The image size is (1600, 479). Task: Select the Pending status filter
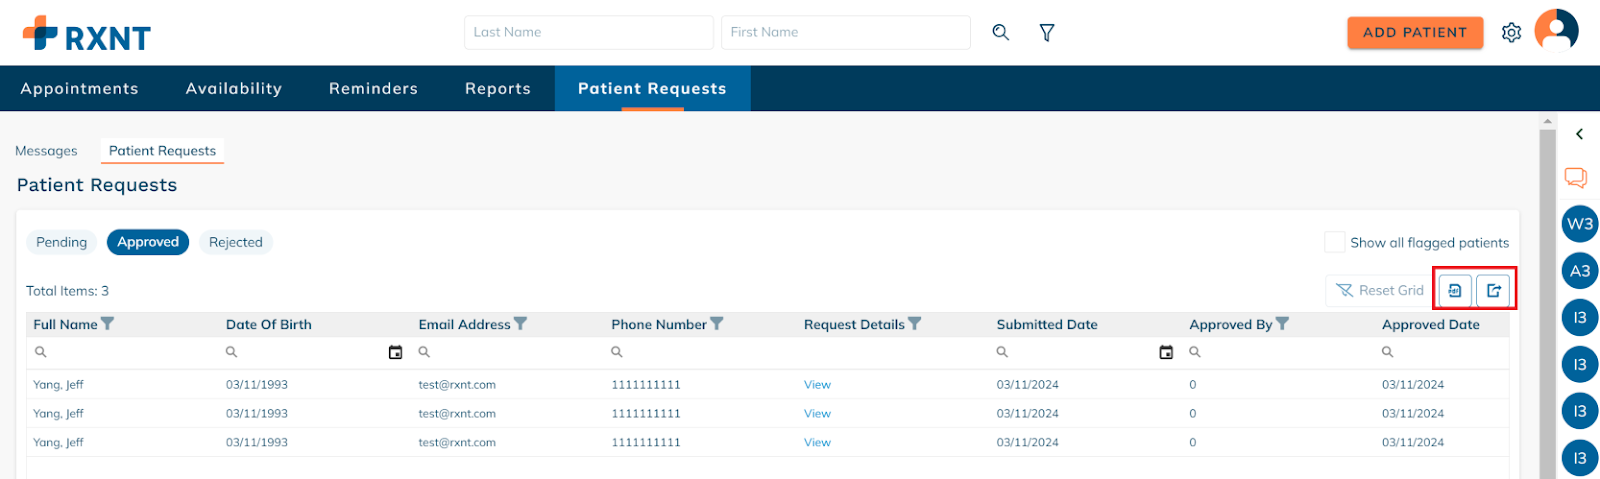62,242
